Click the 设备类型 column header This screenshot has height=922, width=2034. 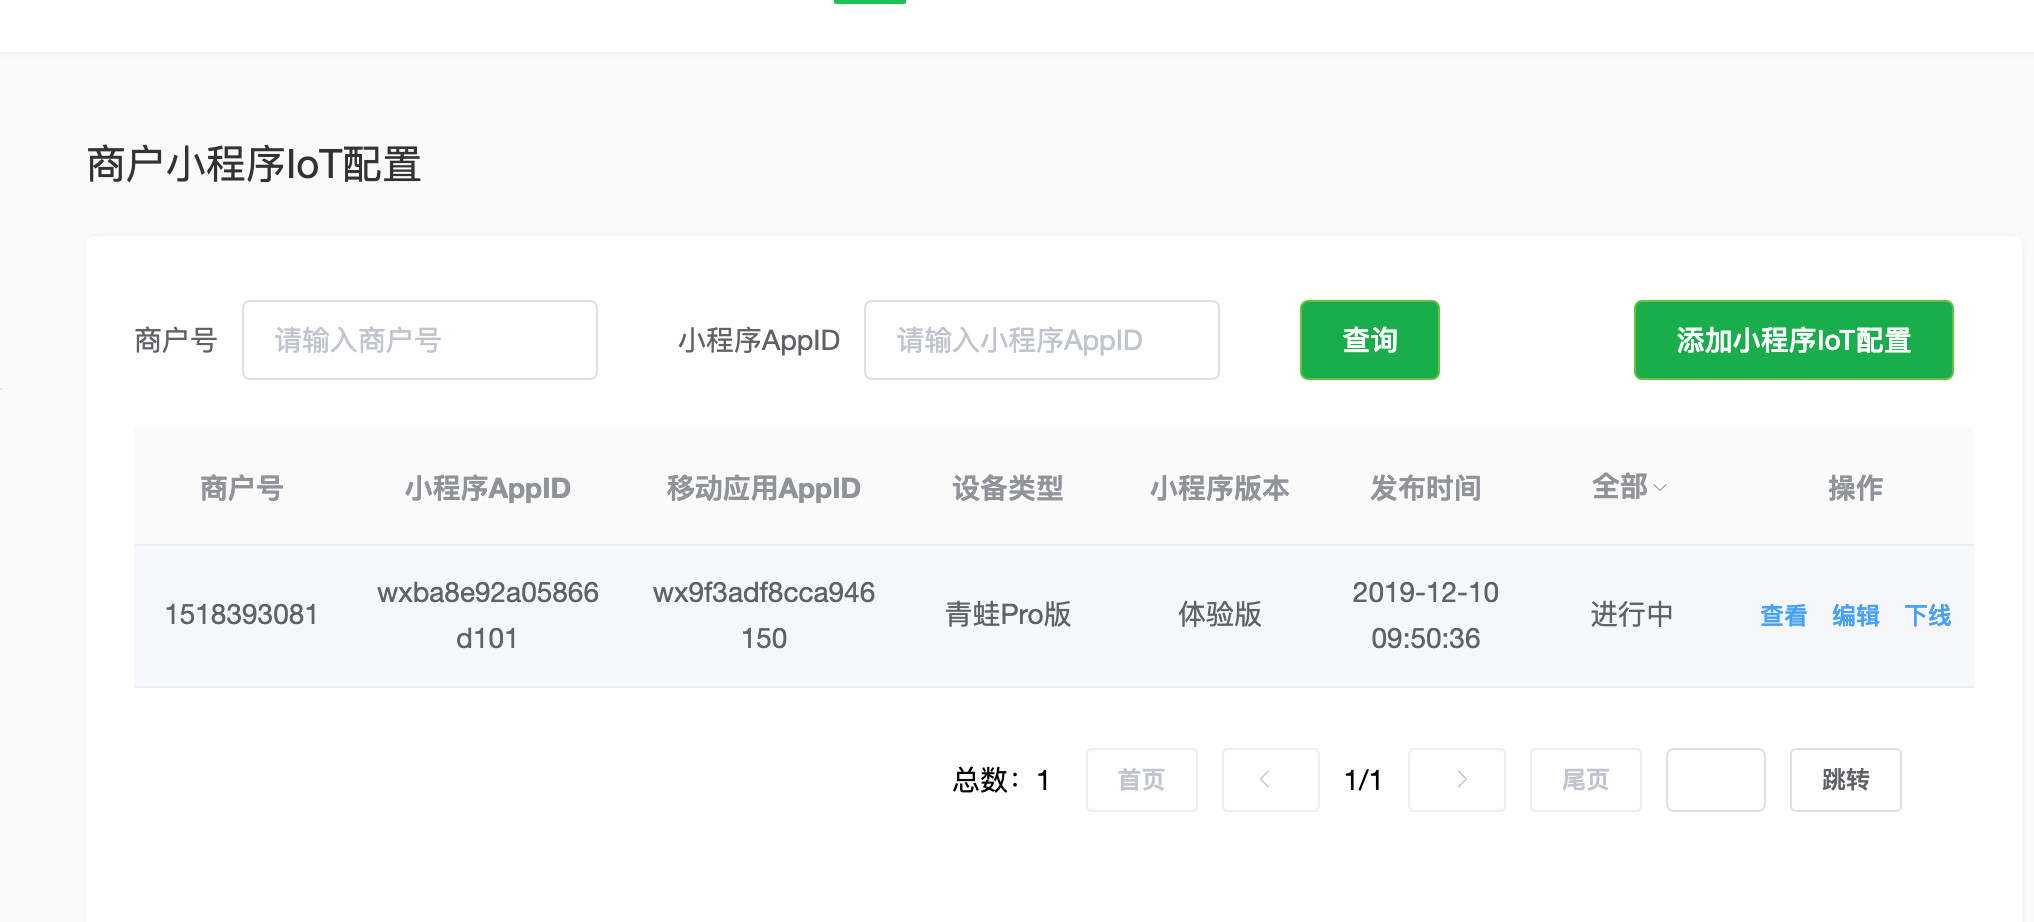[x=1008, y=488]
